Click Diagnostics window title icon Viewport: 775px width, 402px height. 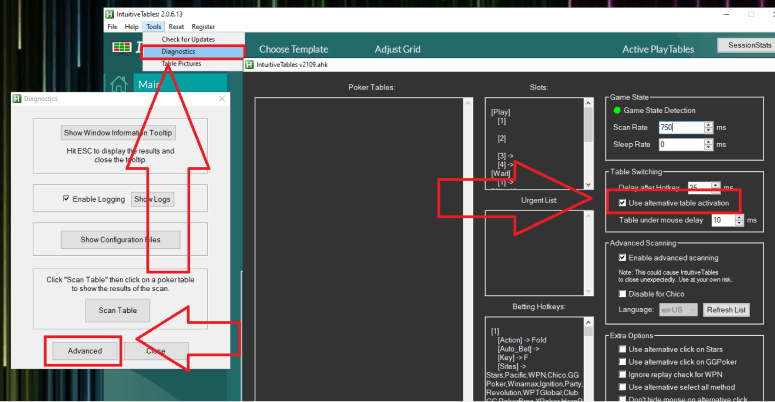point(17,98)
